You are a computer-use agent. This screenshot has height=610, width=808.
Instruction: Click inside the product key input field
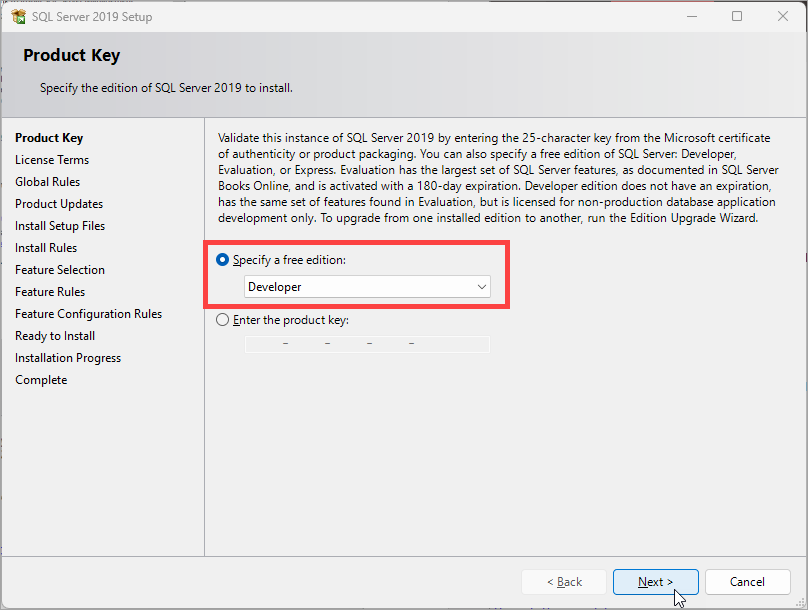pos(367,344)
